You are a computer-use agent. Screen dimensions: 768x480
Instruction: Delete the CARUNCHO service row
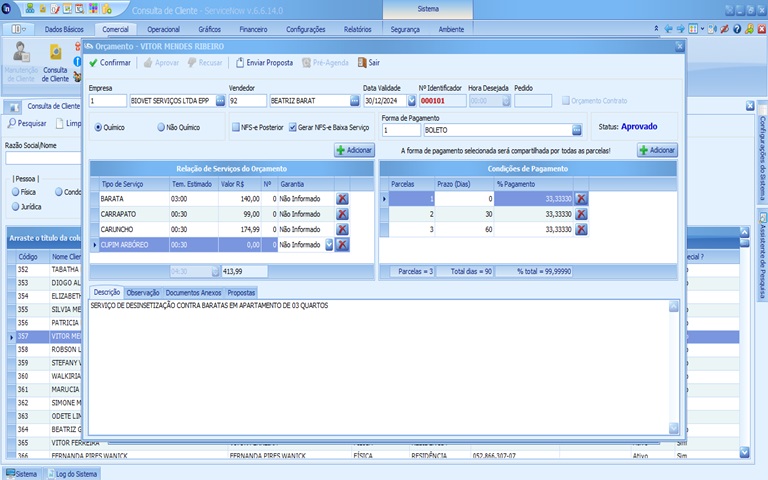pyautogui.click(x=342, y=229)
